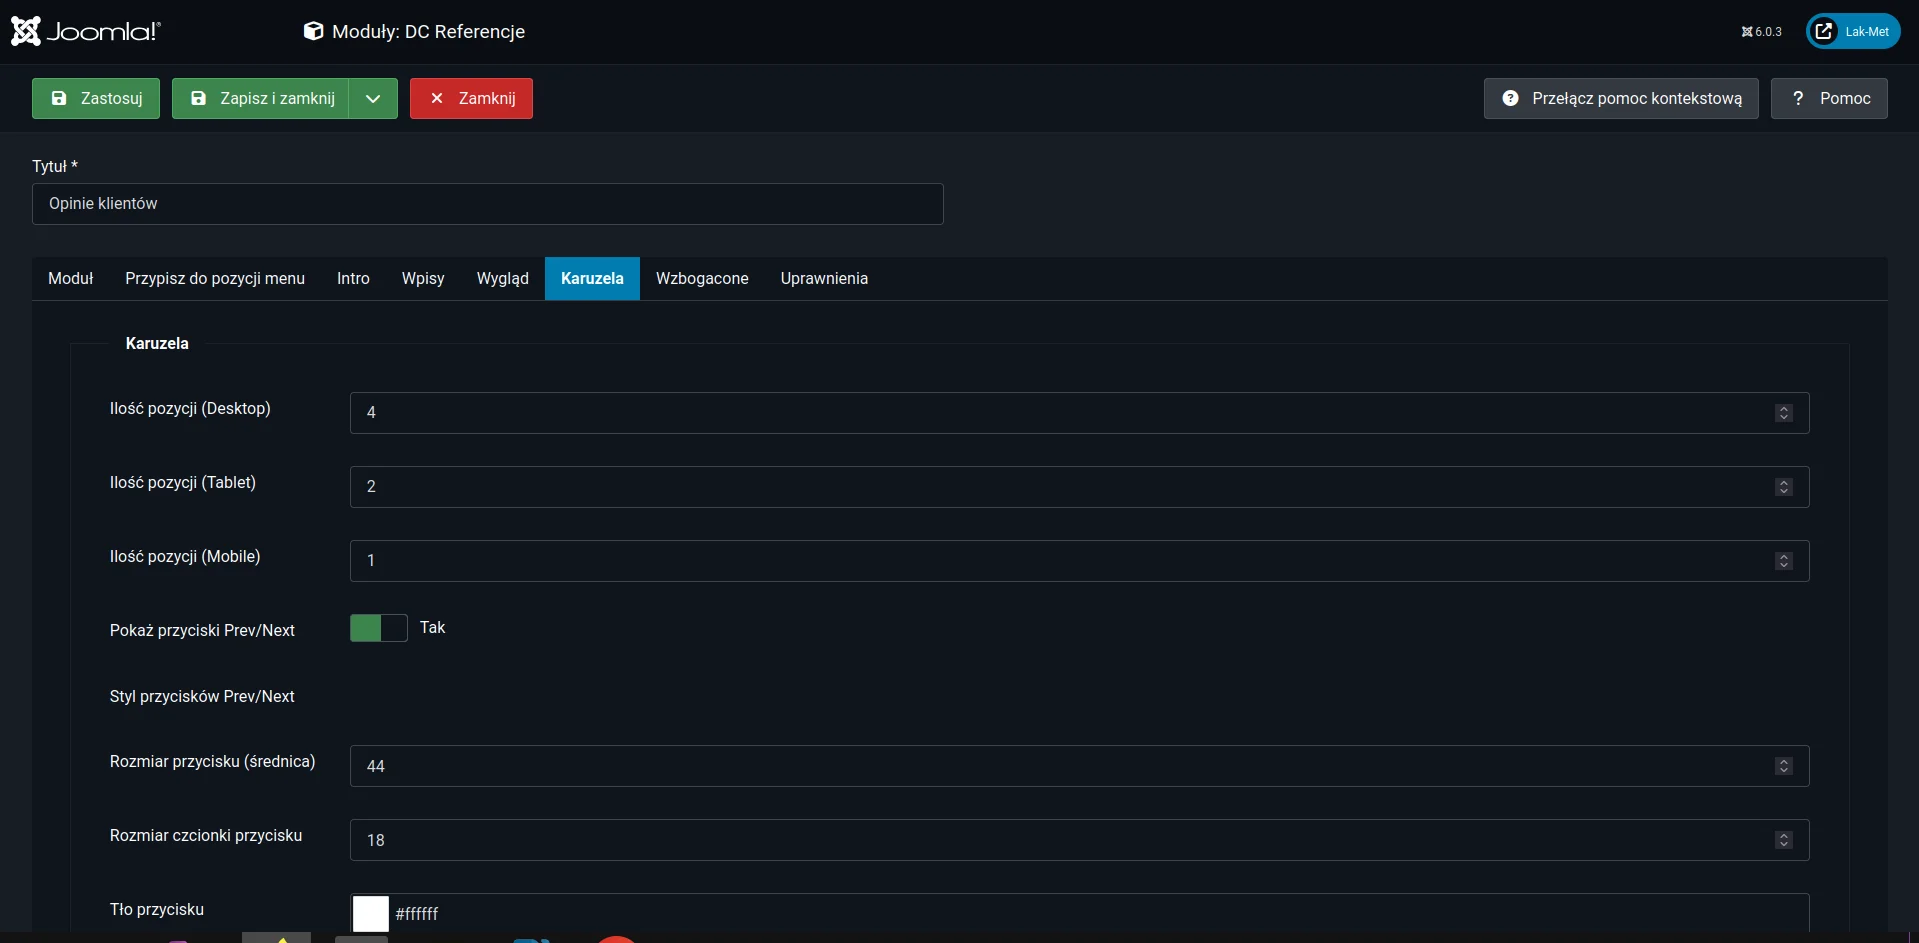1919x943 pixels.
Task: Click the green Zastosuj save button
Action: 96,98
